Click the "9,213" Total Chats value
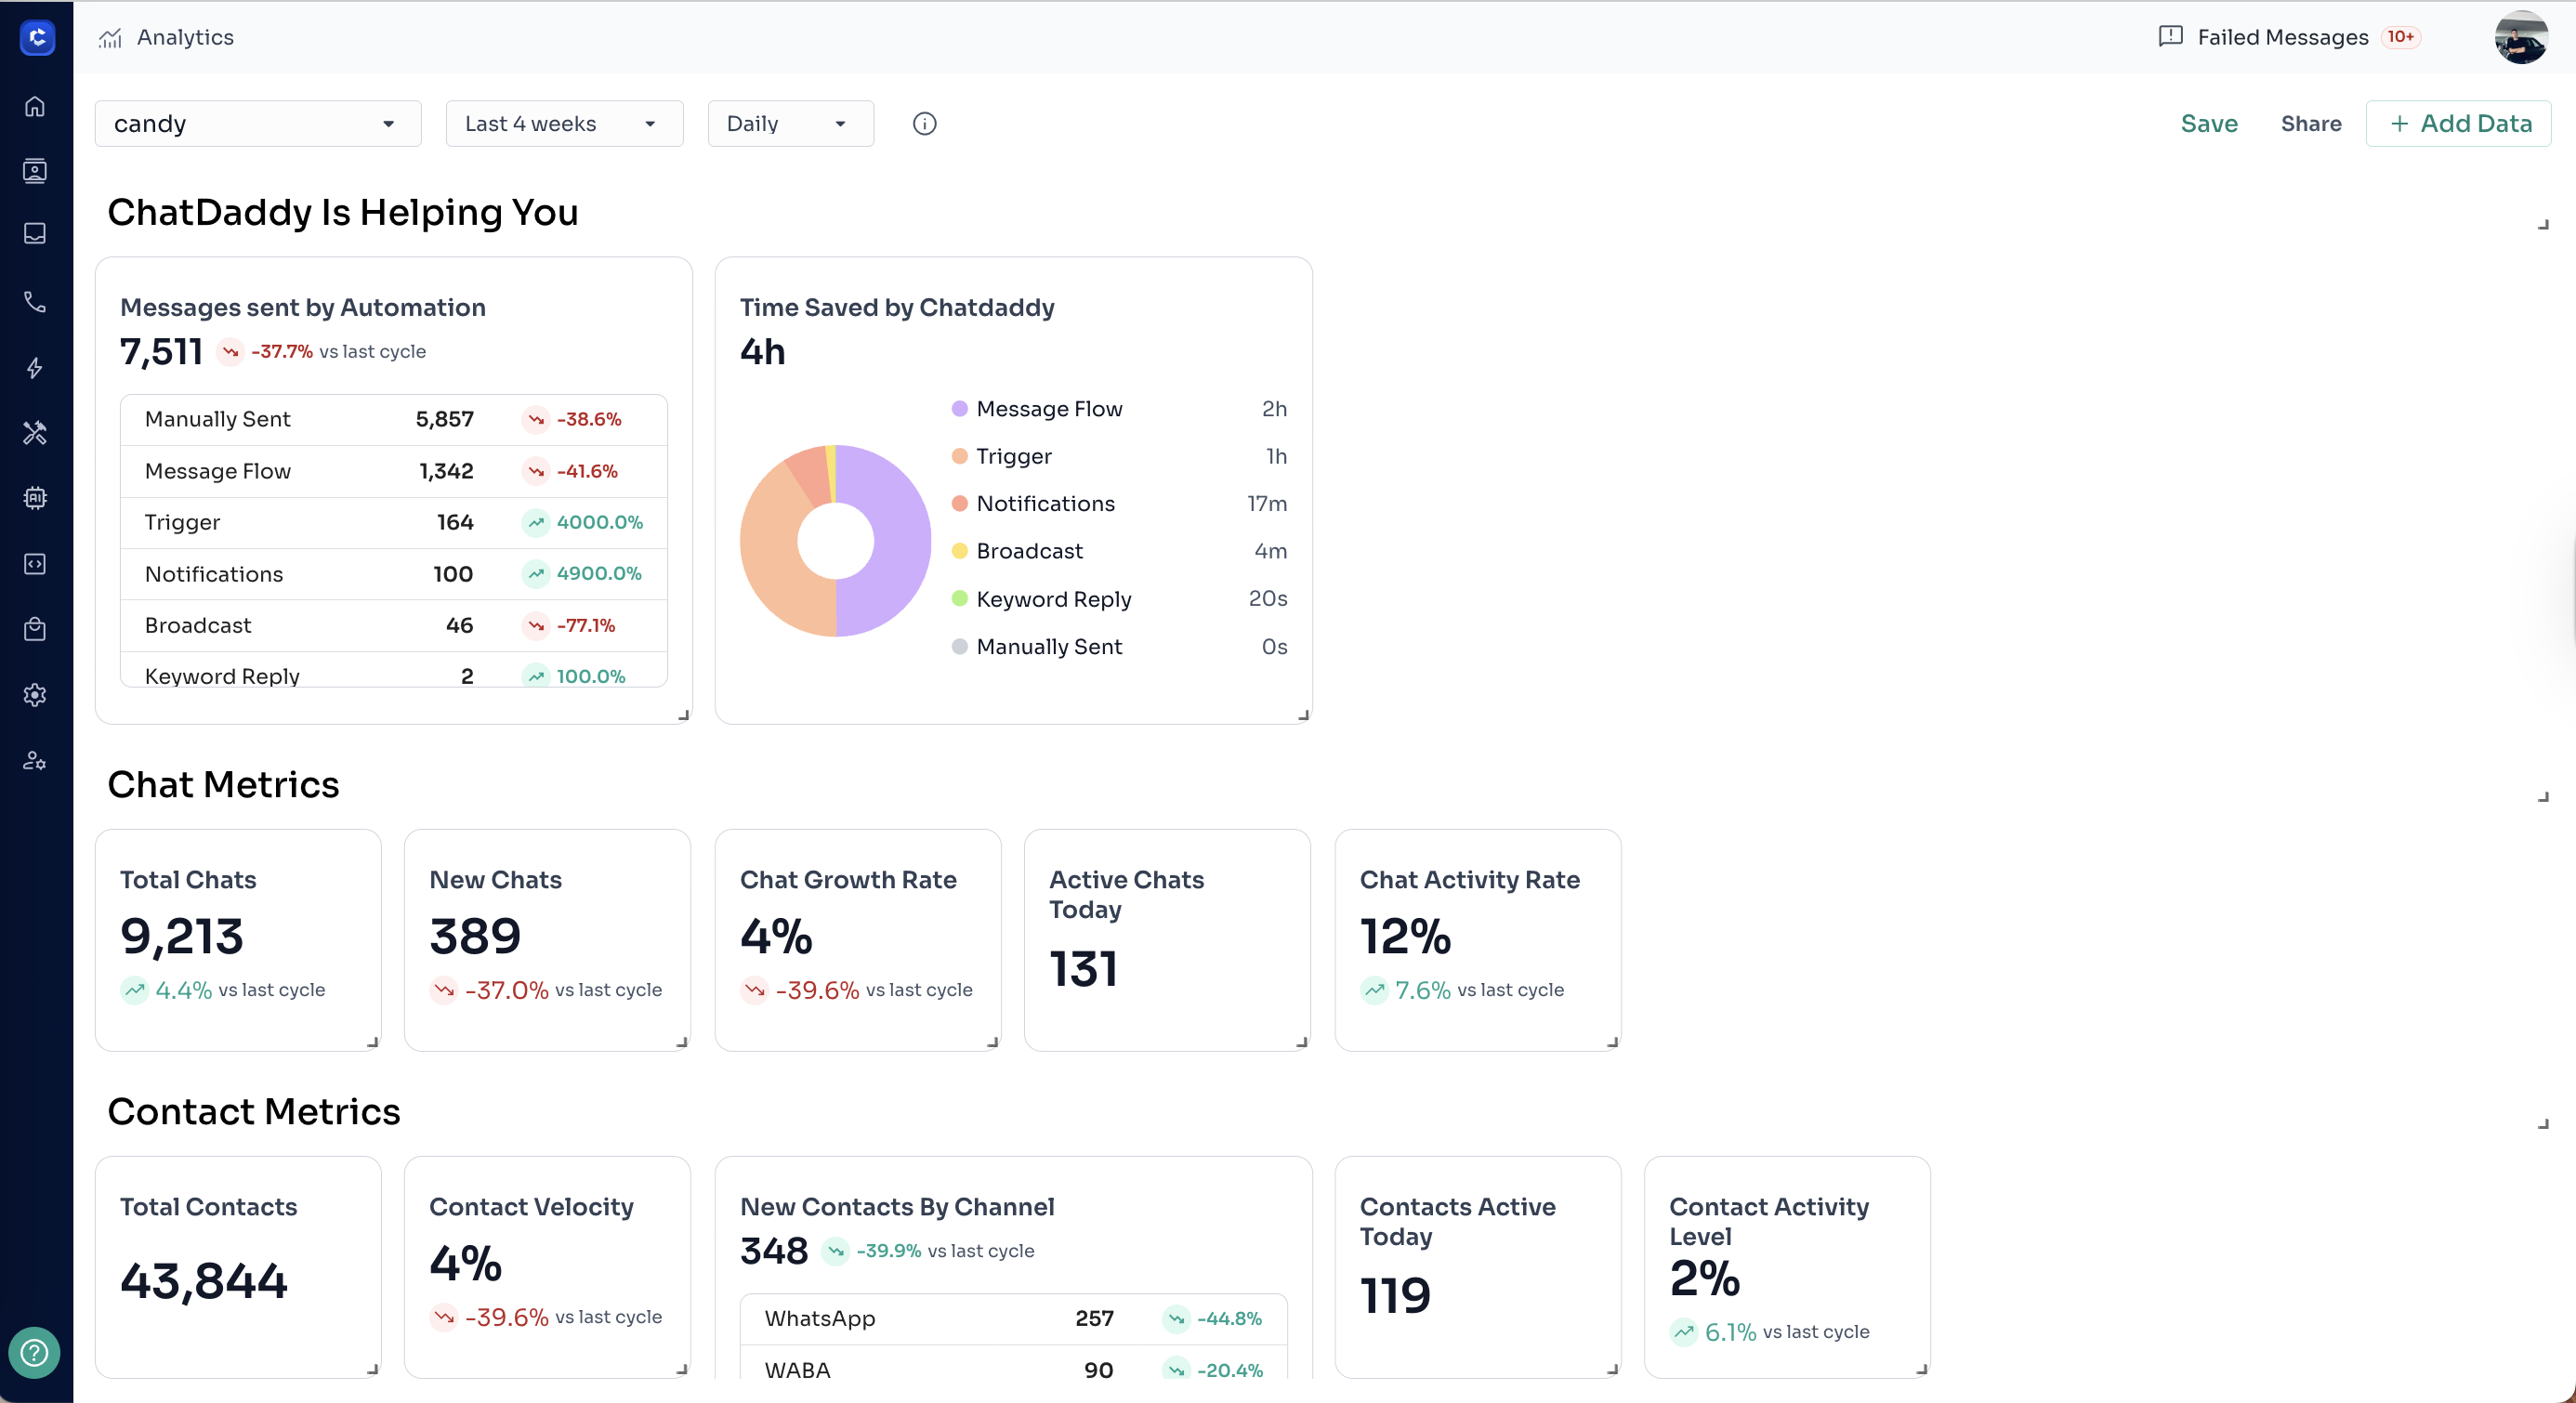Image resolution: width=2576 pixels, height=1403 pixels. 181,937
